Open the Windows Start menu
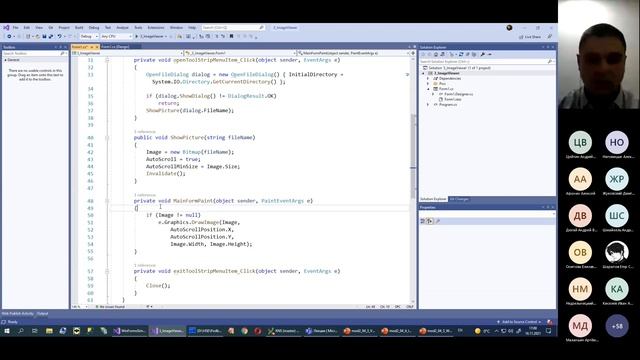640x360 pixels. pyautogui.click(x=7, y=331)
